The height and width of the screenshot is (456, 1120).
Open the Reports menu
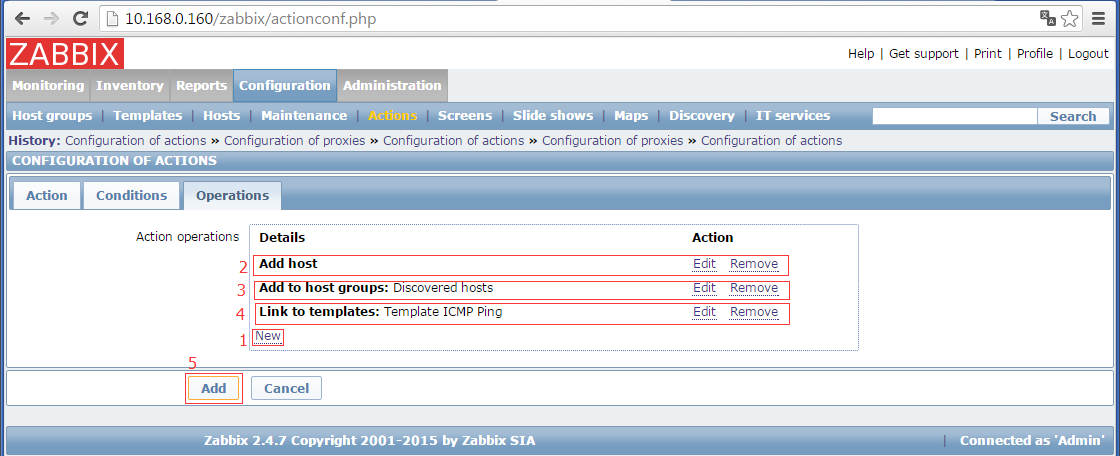(201, 86)
